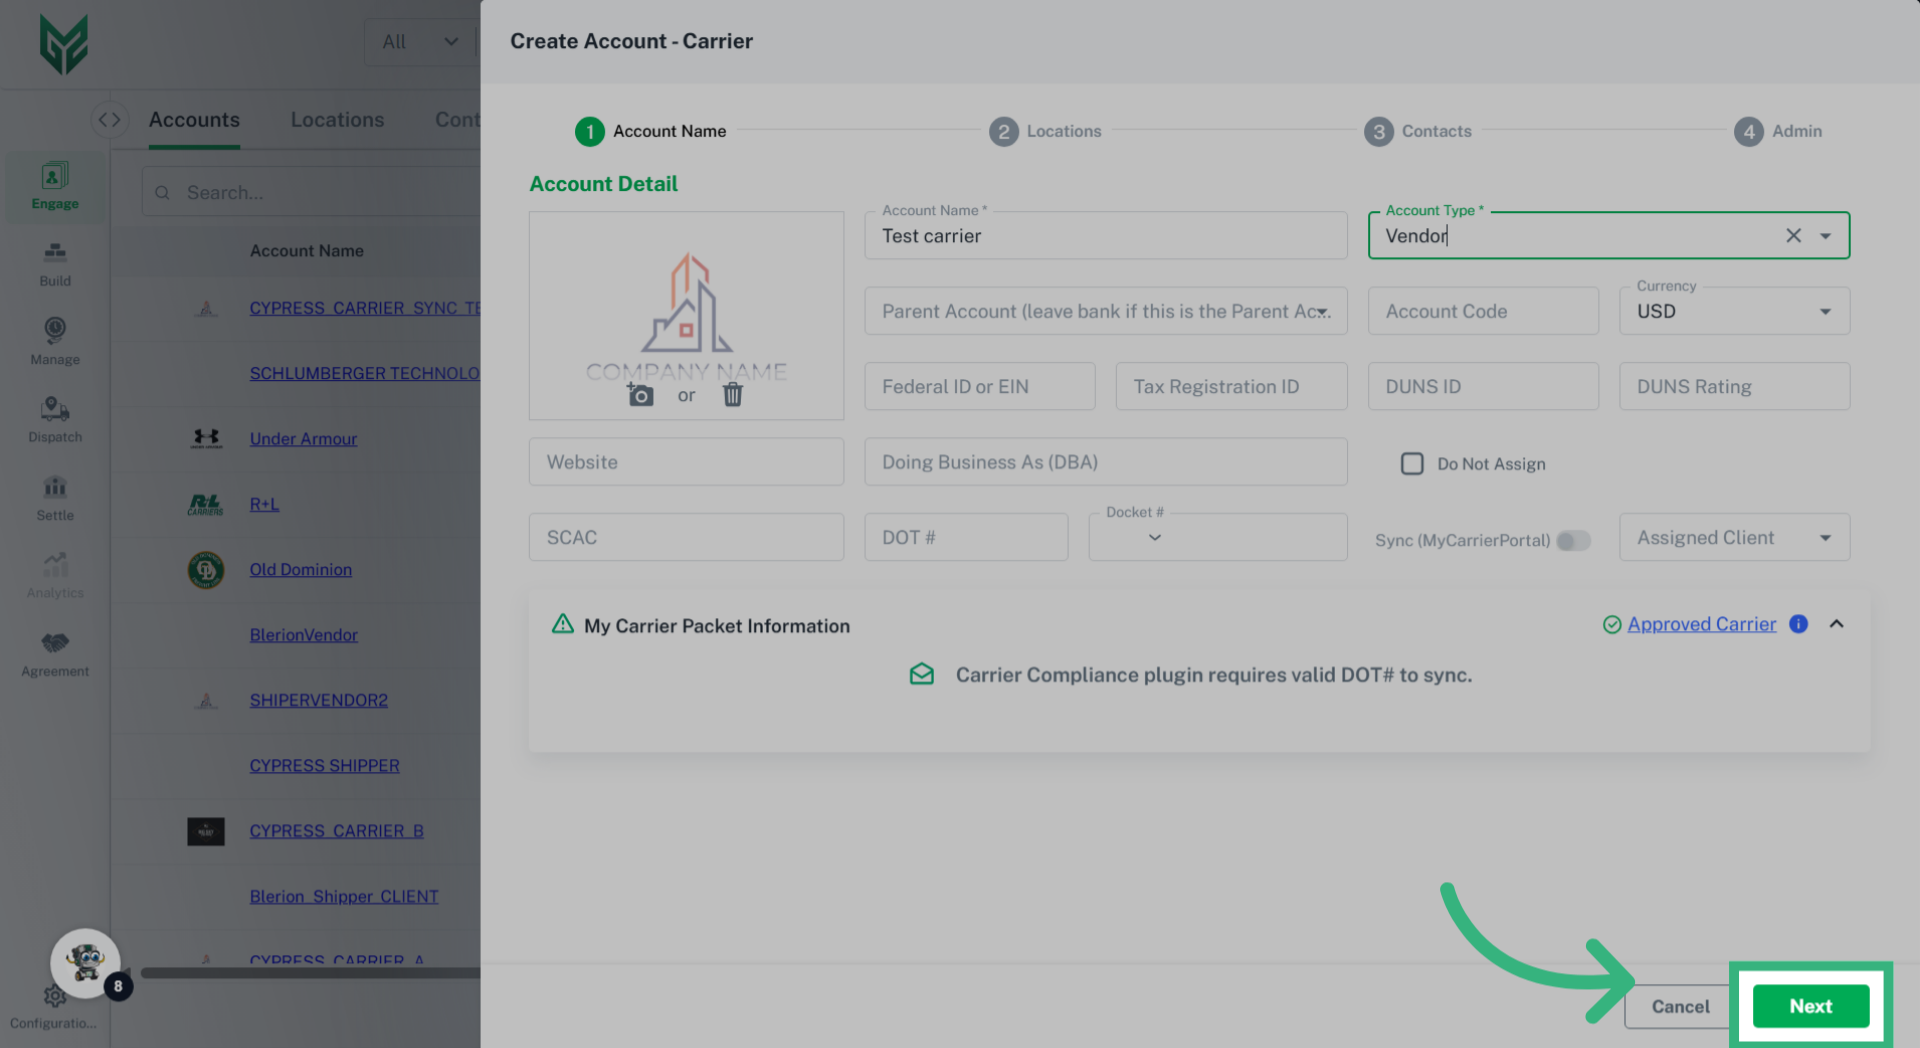Toggle the Sync (MyCarrierPortal) switch

1573,540
